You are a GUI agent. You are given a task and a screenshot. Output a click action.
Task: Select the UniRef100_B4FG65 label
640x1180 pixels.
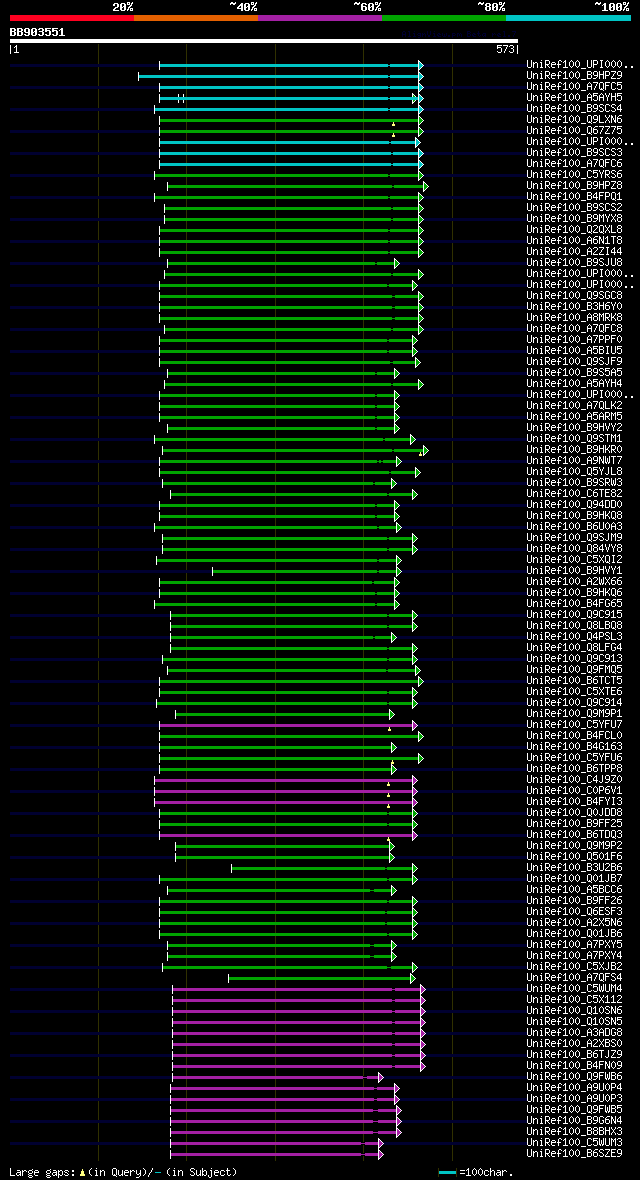click(x=574, y=604)
